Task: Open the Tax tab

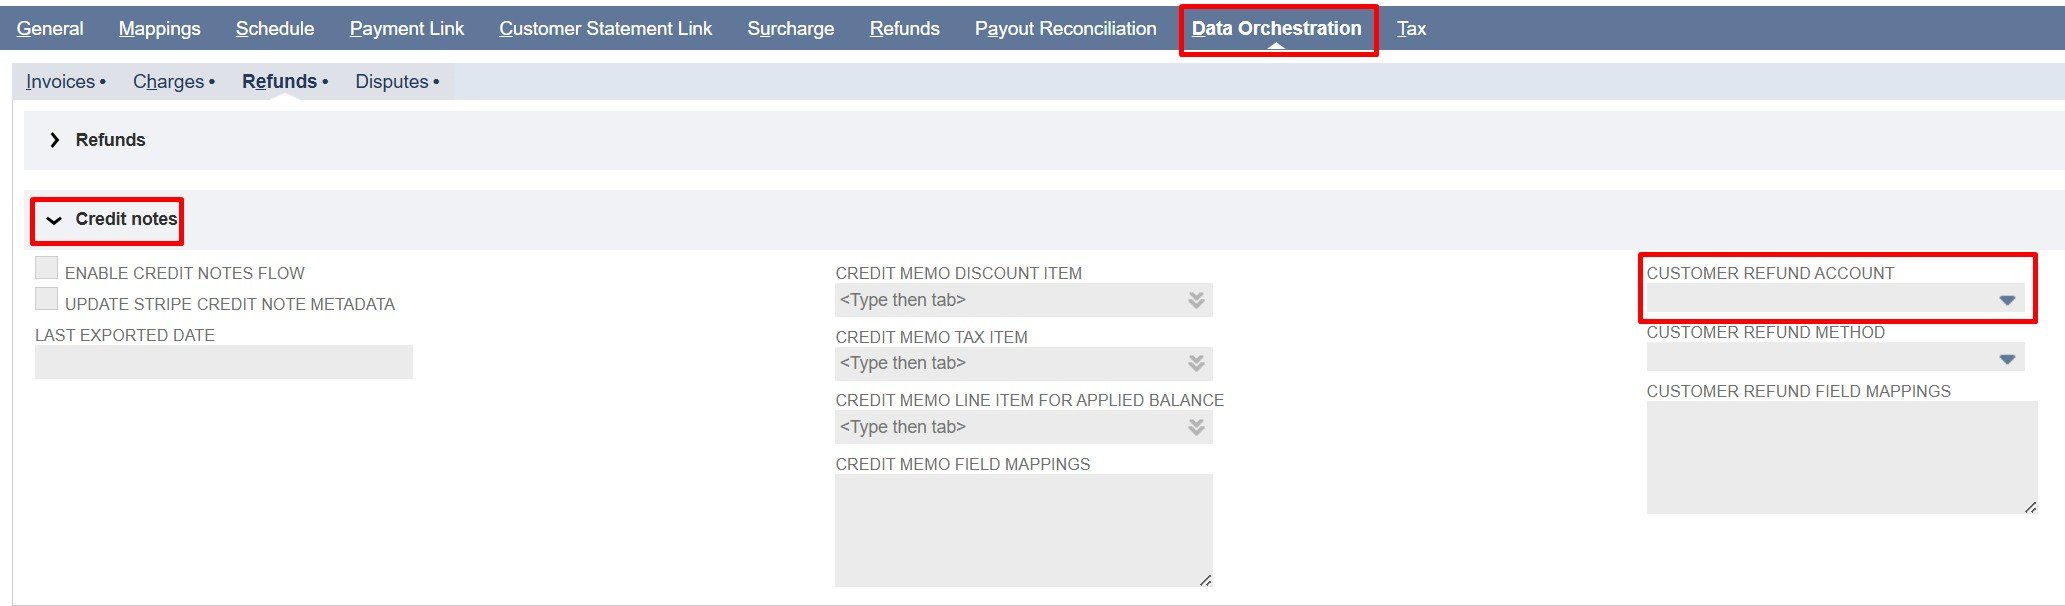Action: tap(1411, 29)
